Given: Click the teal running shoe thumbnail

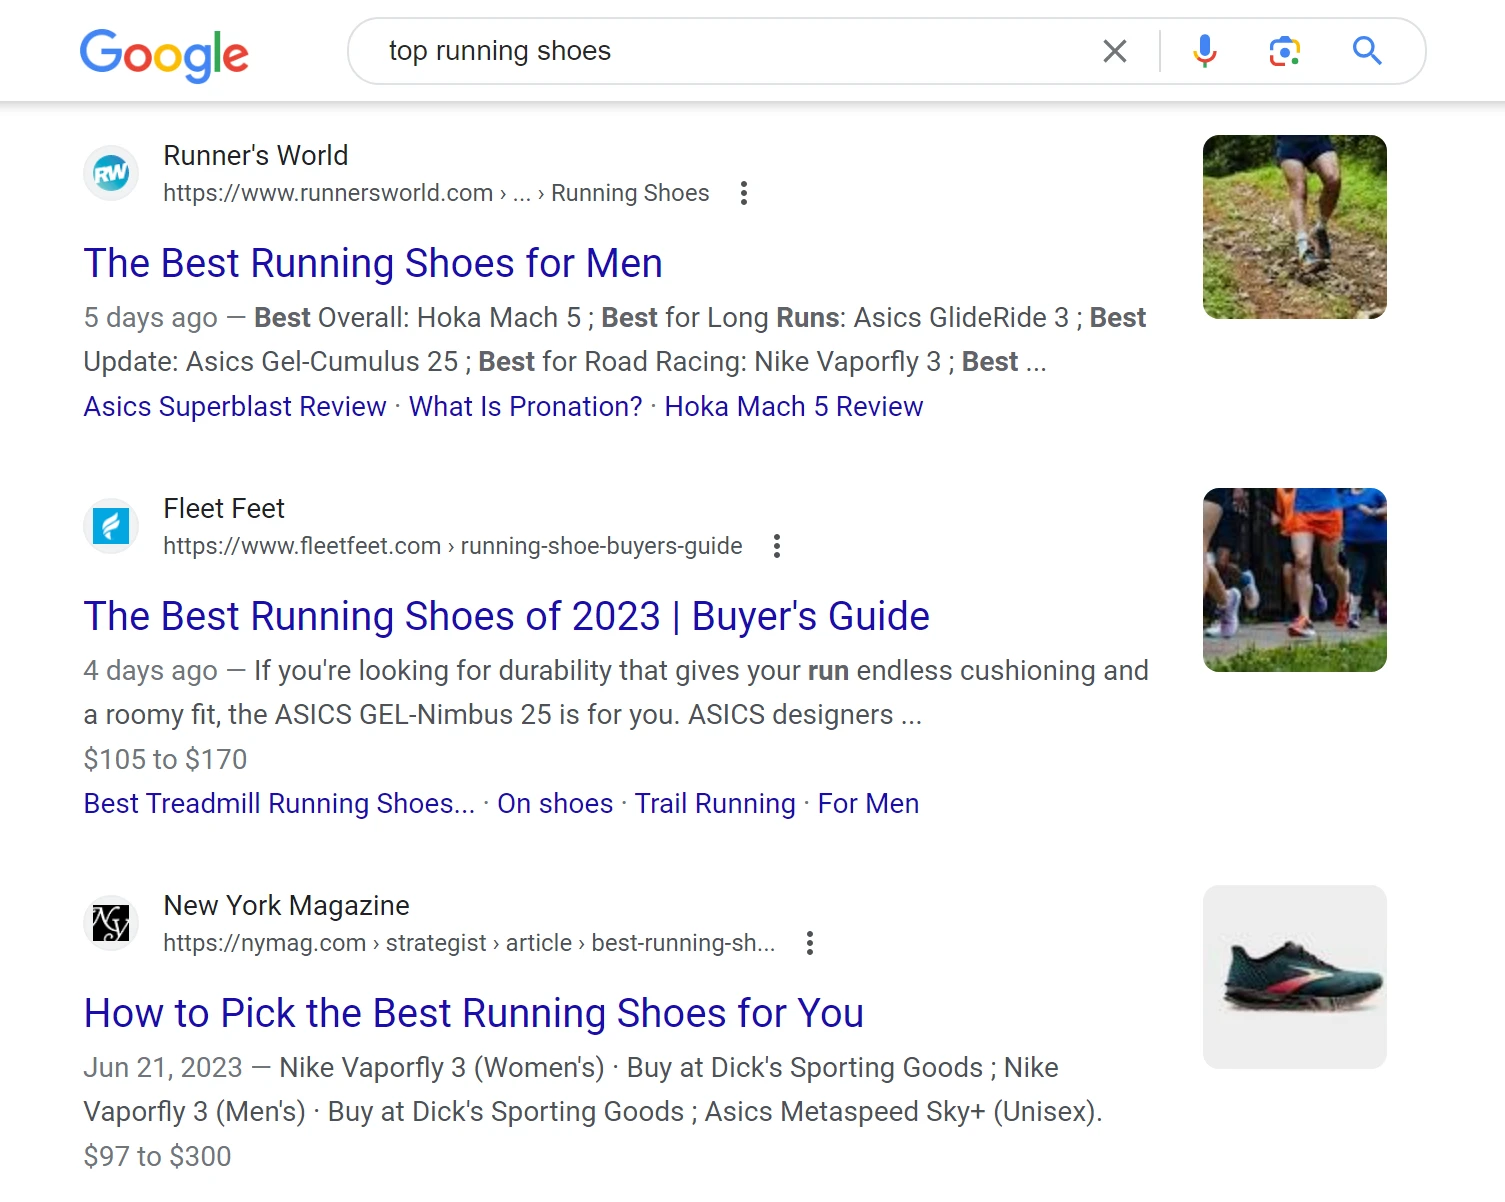Looking at the screenshot, I should (x=1295, y=977).
